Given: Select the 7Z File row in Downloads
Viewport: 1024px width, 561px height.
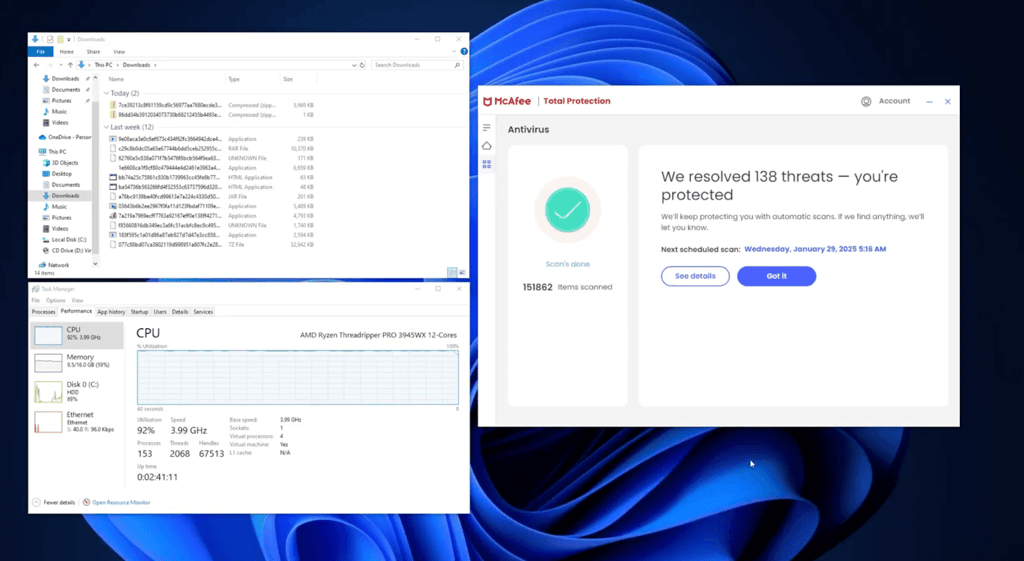Looking at the screenshot, I should [x=212, y=245].
